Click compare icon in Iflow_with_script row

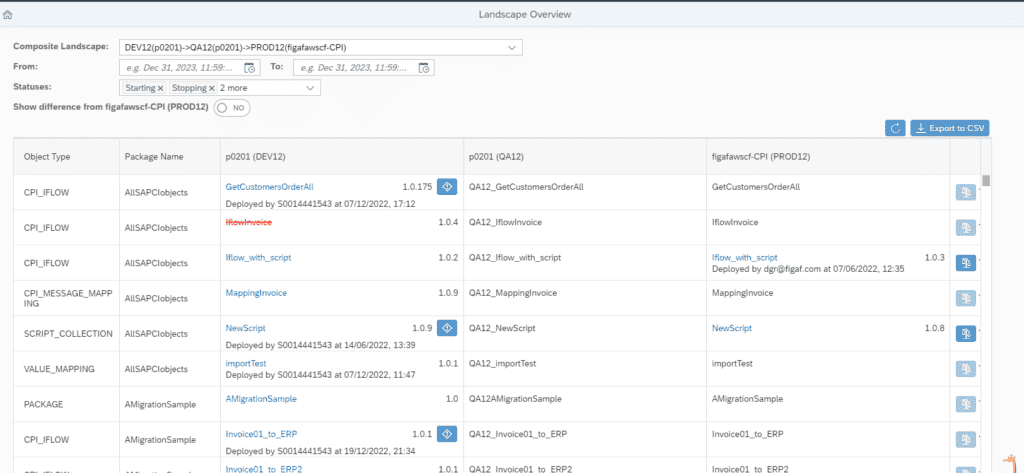click(967, 263)
